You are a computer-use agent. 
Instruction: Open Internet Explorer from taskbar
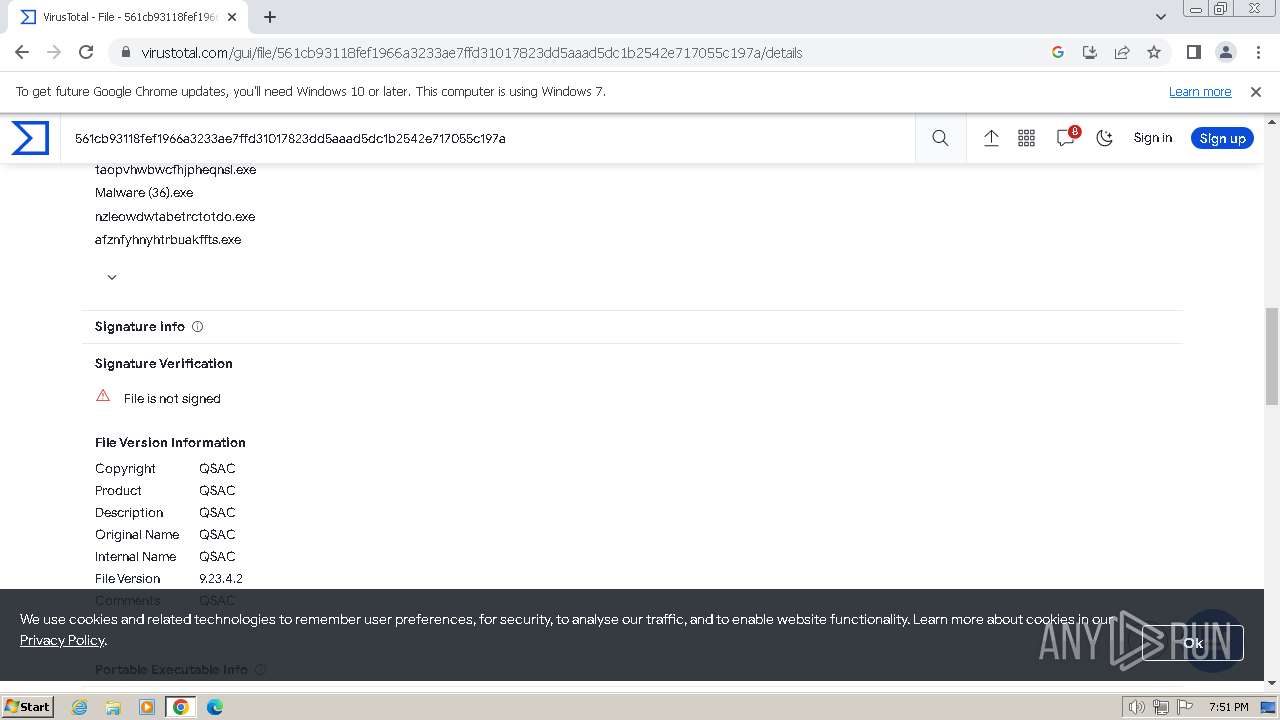click(79, 707)
